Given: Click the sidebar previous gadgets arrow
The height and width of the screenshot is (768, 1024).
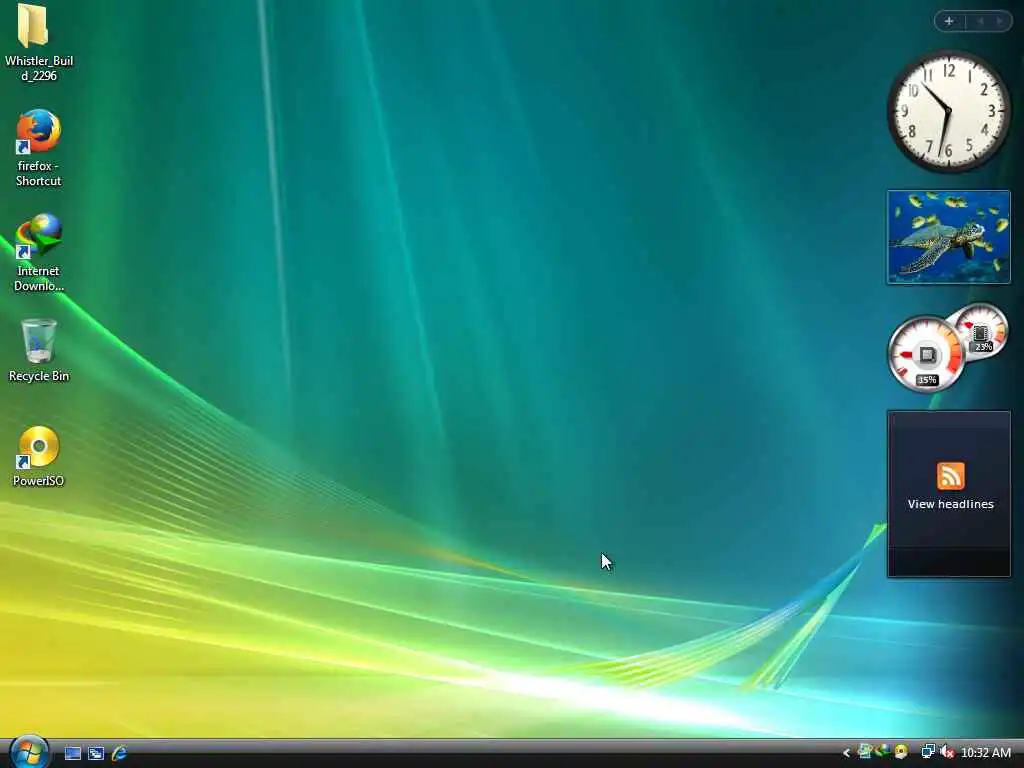Looking at the screenshot, I should (x=980, y=22).
